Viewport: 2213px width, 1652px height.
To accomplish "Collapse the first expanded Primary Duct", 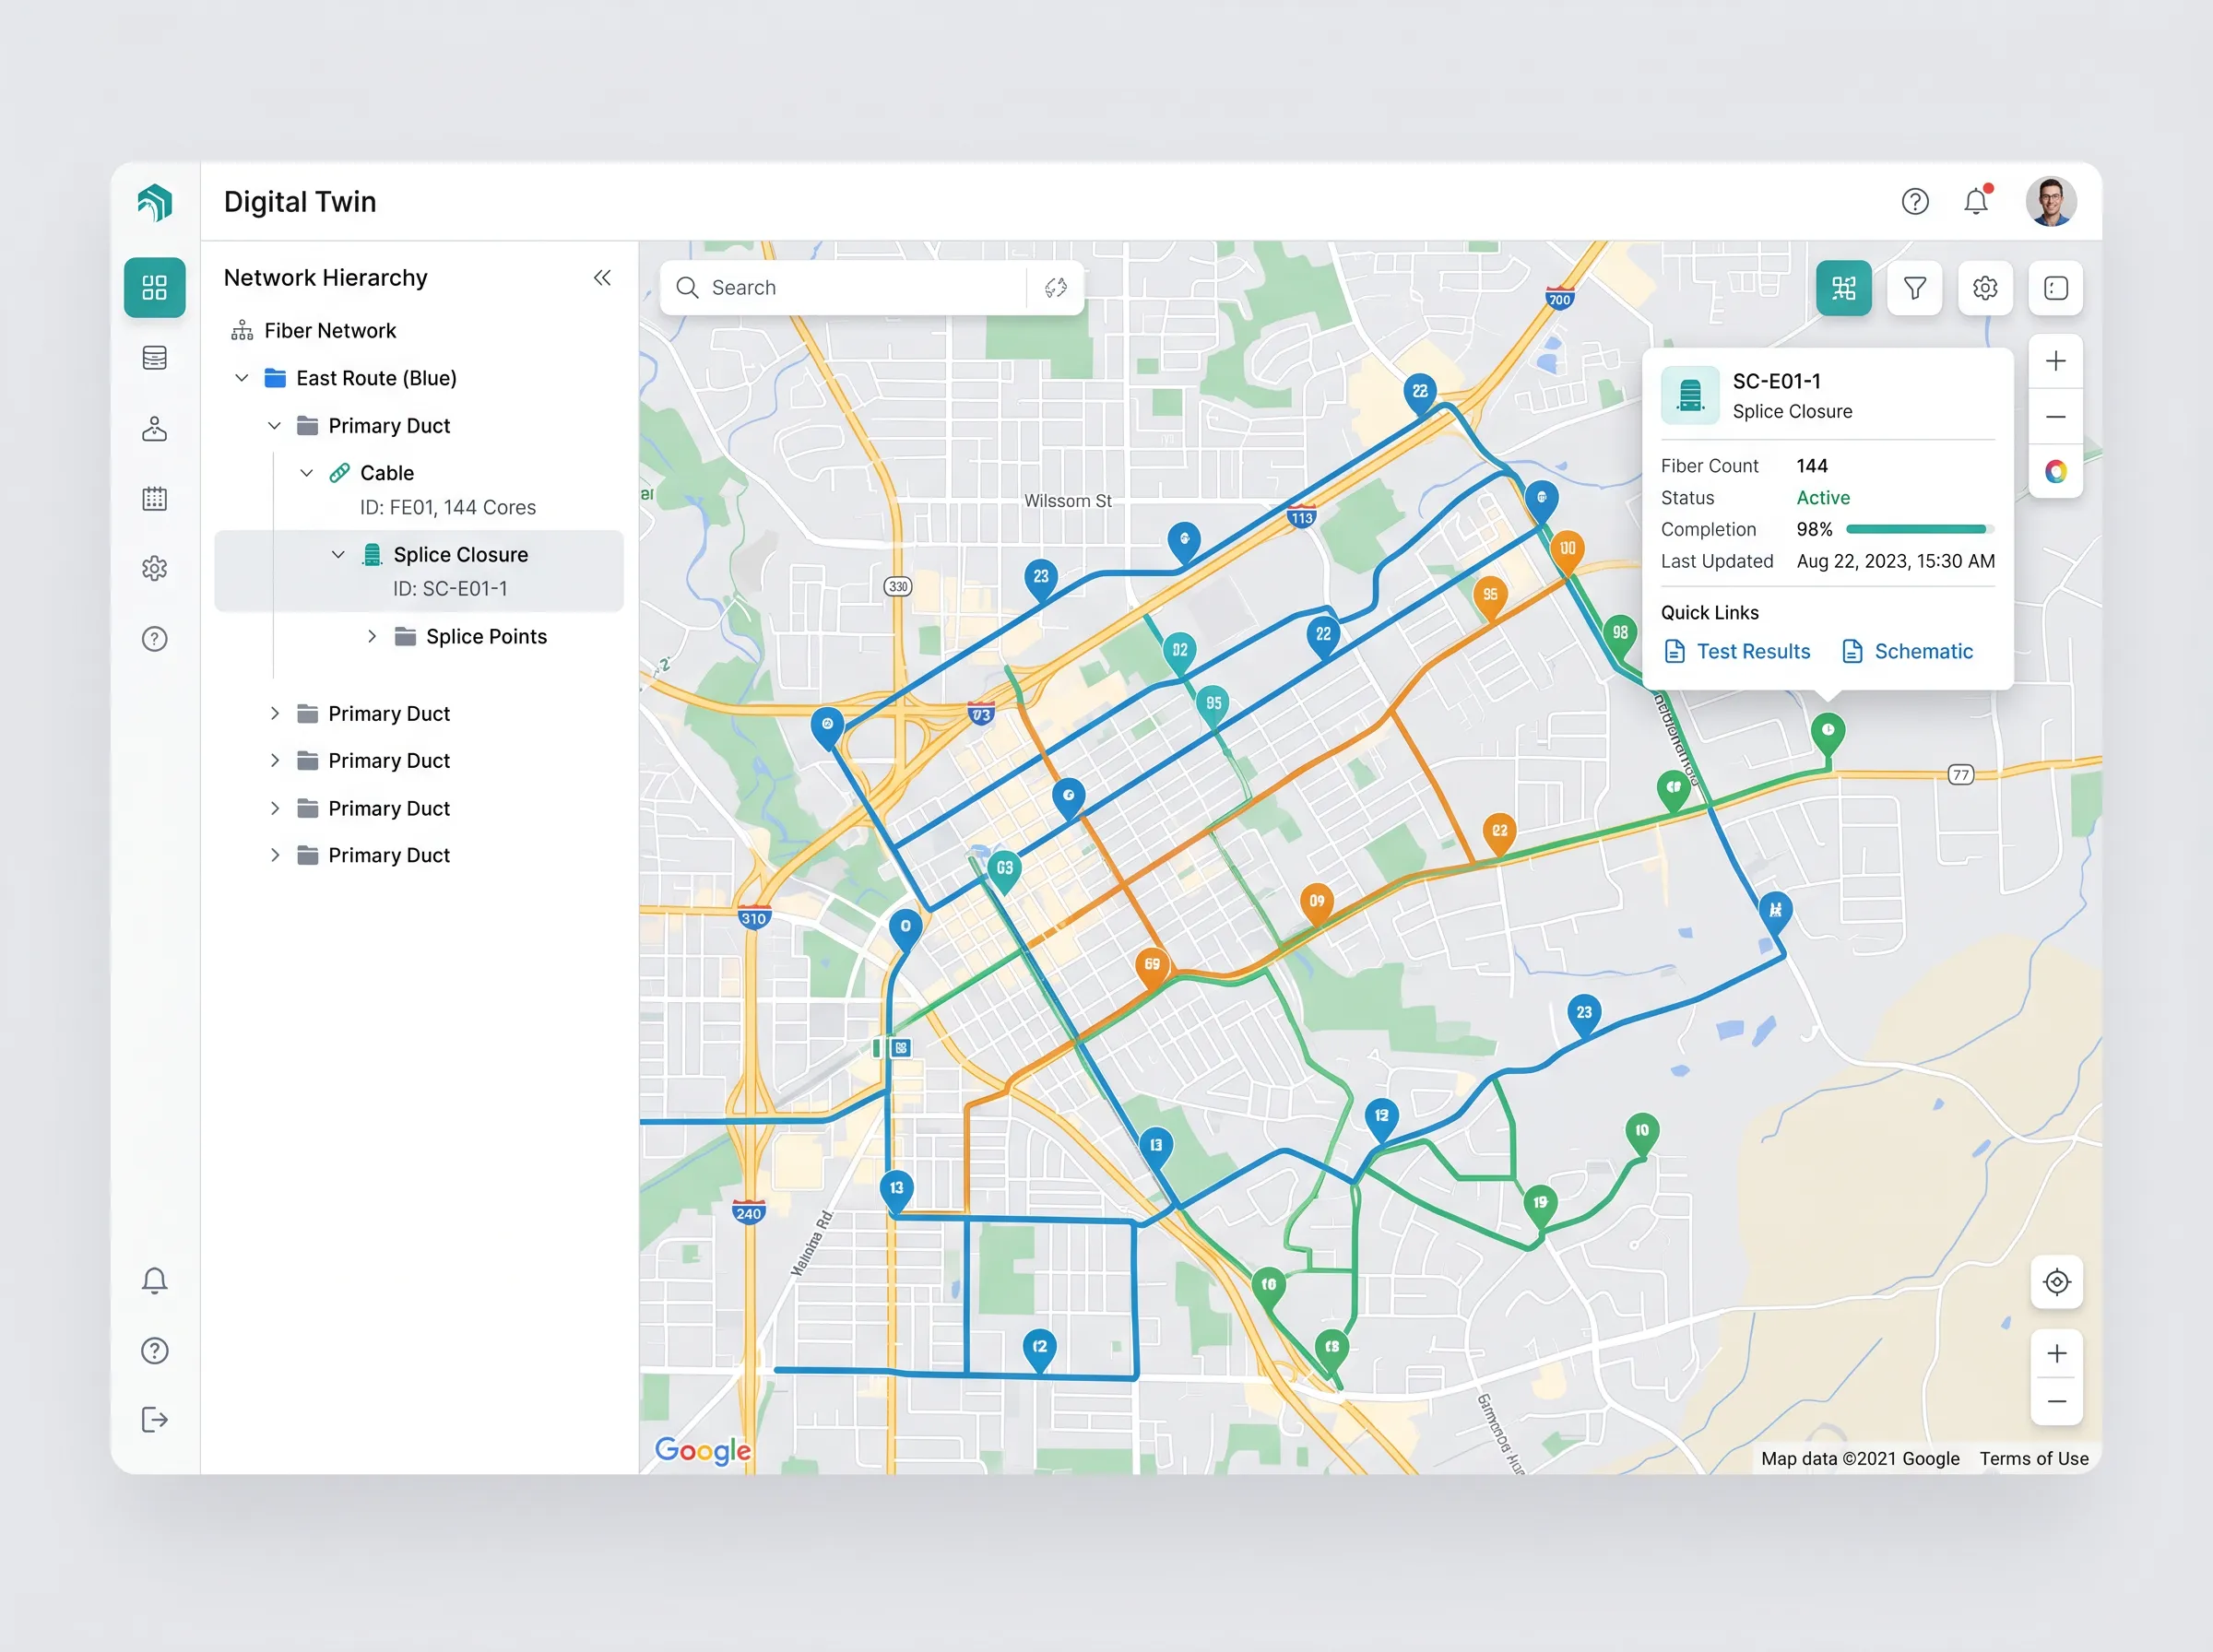I will 275,426.
